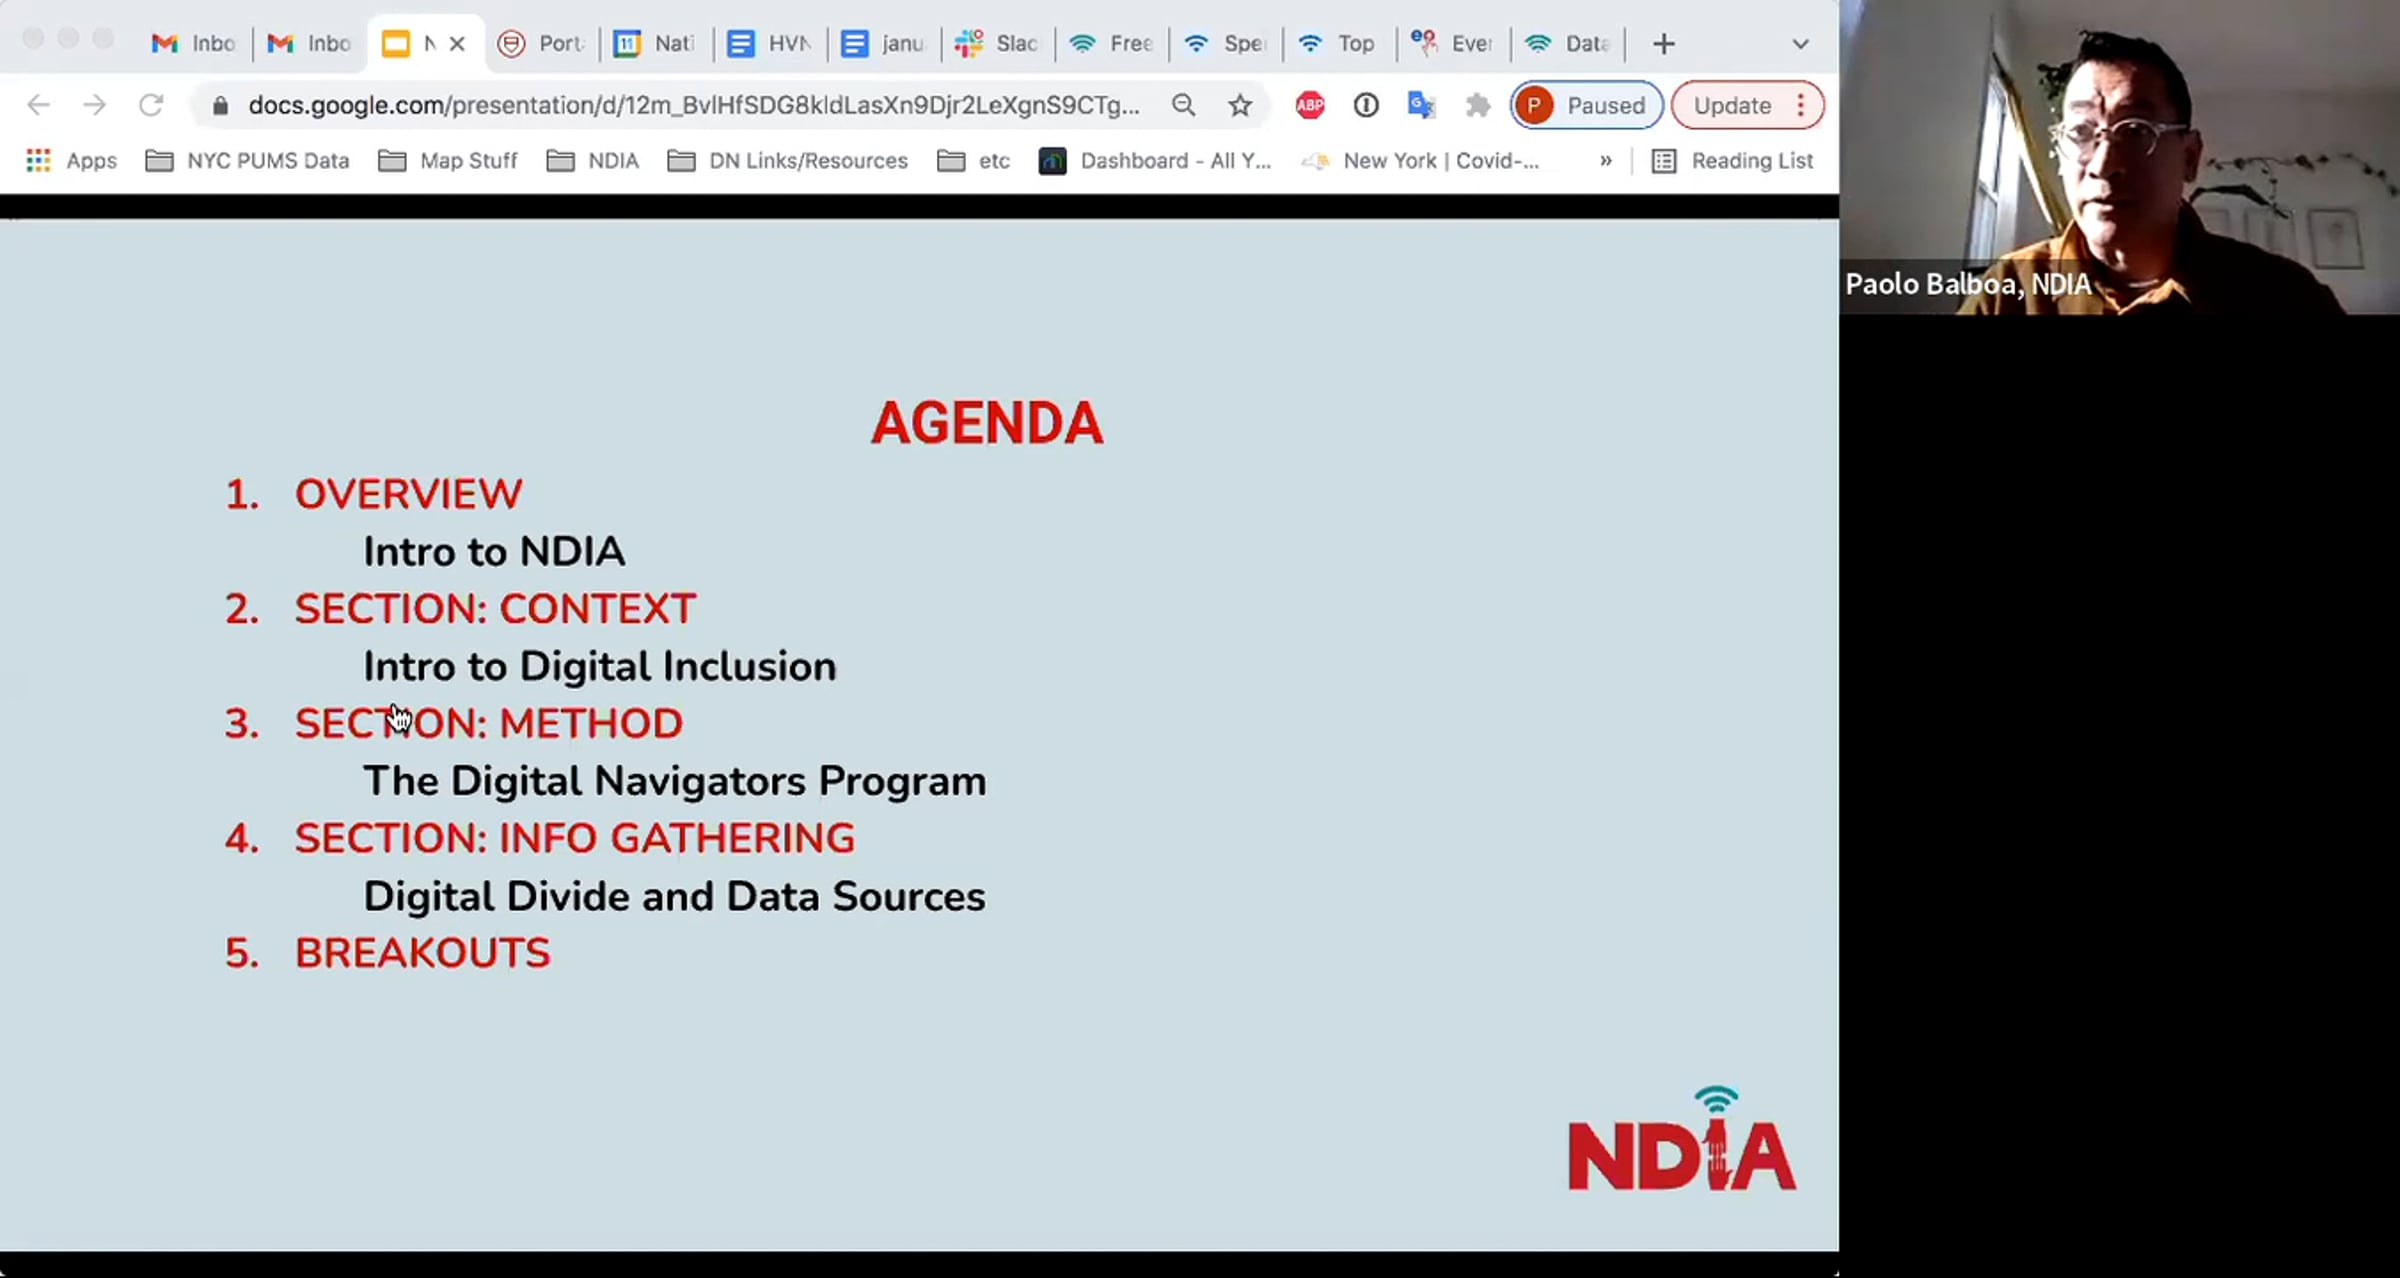Reload the page with refresh icon

(x=151, y=105)
